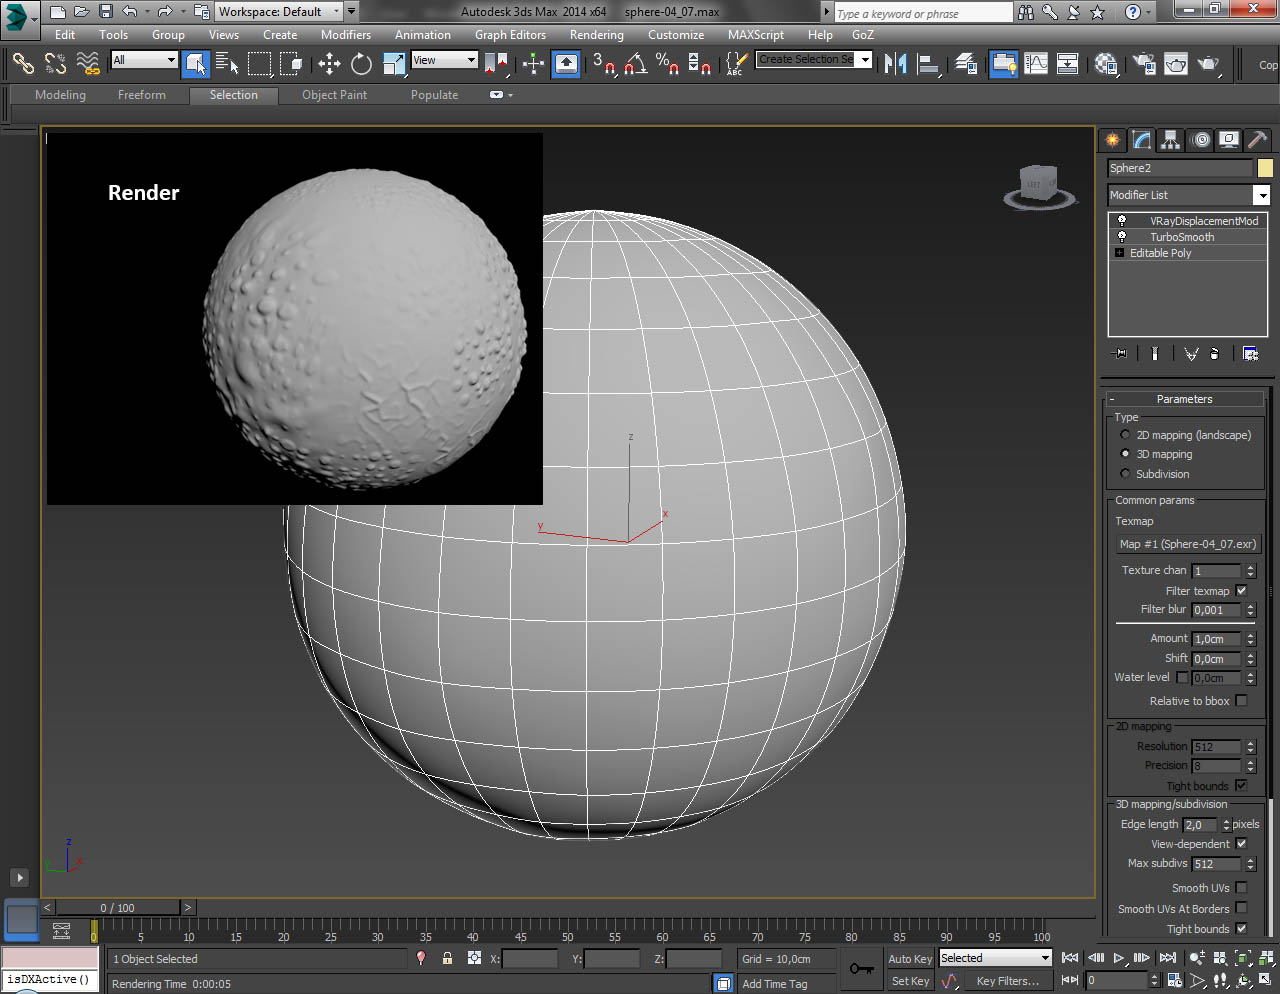1280x994 pixels.
Task: Open the Modifiers menu
Action: (x=346, y=35)
